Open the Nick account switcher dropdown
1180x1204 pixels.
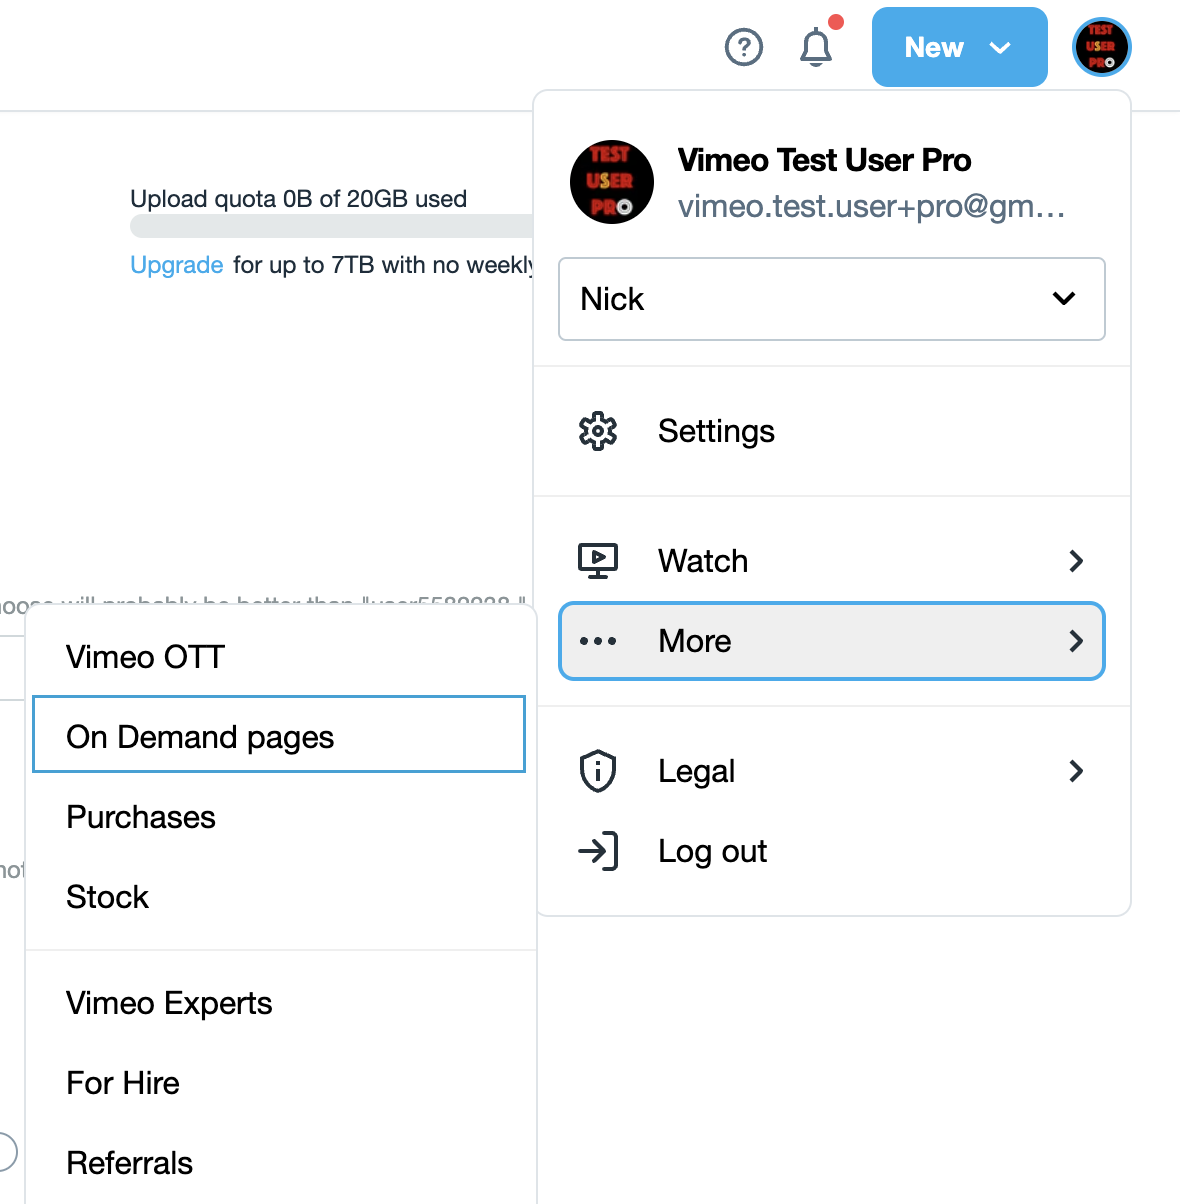click(x=831, y=299)
